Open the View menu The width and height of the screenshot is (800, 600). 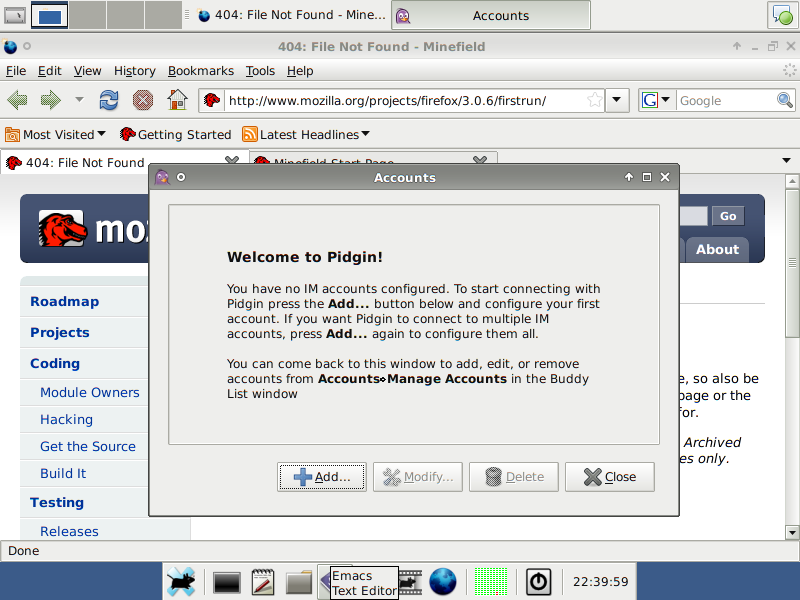point(87,71)
